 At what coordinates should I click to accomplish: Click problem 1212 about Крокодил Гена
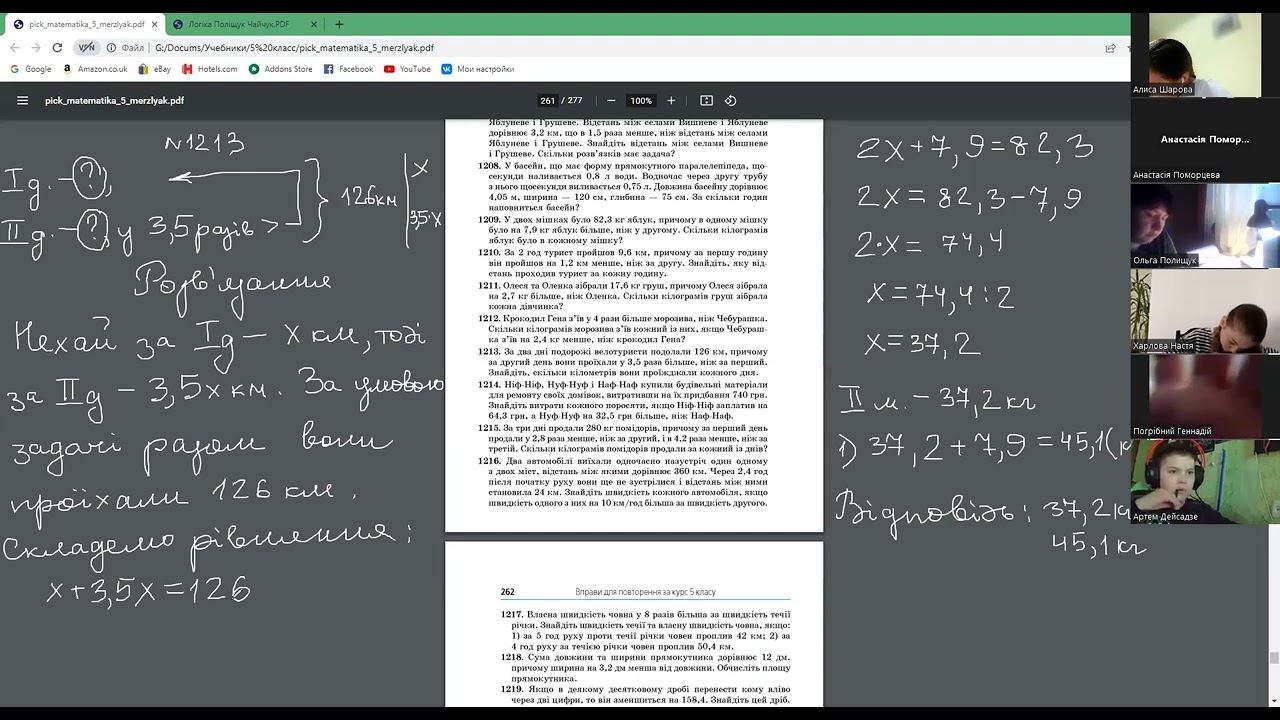point(623,328)
